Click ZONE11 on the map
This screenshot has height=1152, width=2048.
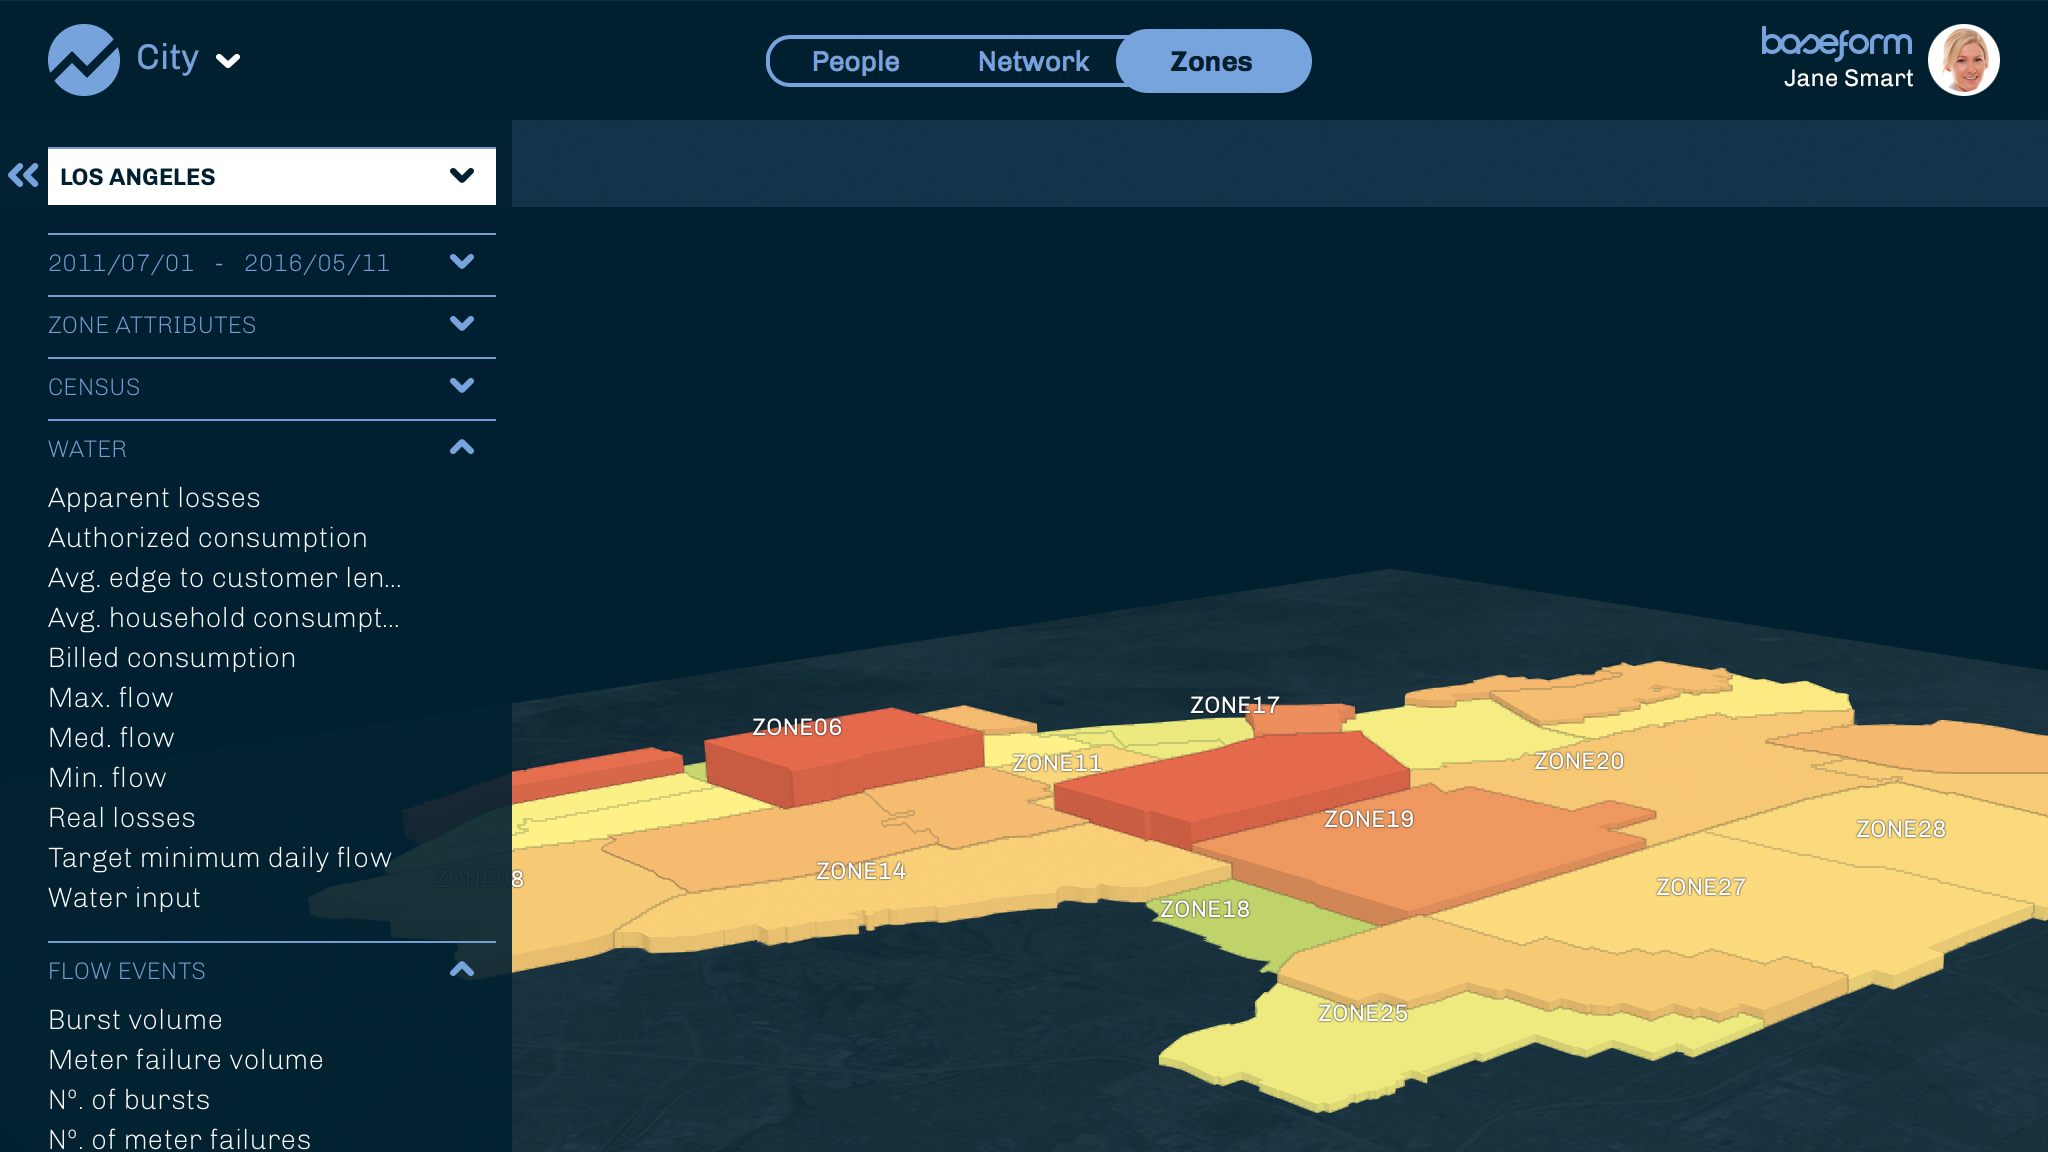(1056, 763)
